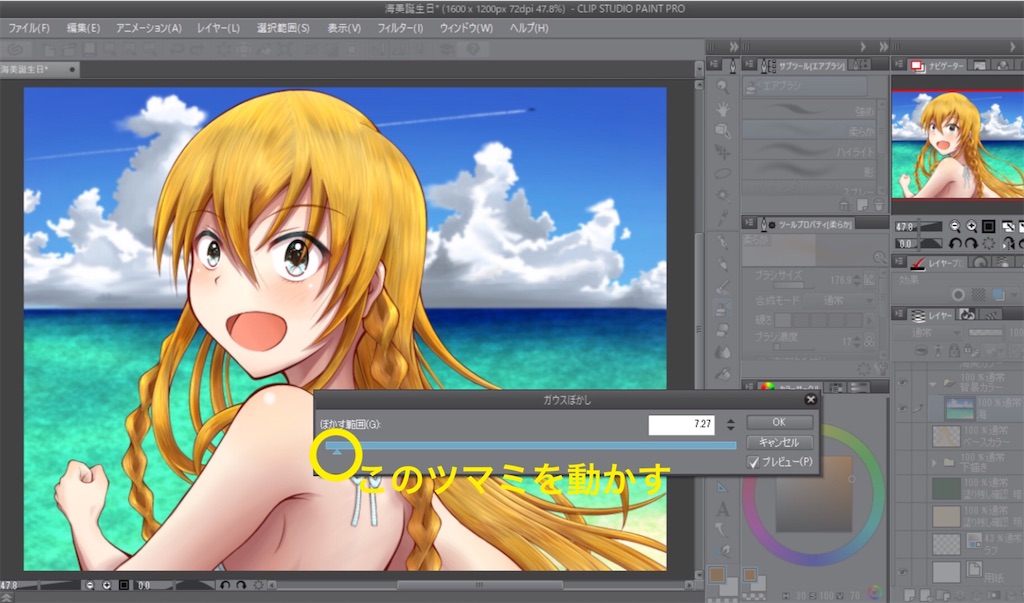Select the Operation object tool
The image size is (1024, 603).
click(x=722, y=130)
